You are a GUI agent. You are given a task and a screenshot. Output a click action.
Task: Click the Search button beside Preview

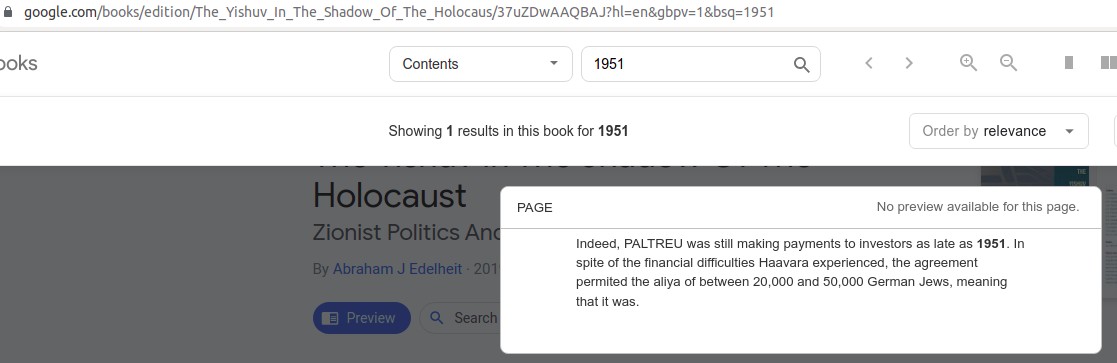tap(460, 318)
